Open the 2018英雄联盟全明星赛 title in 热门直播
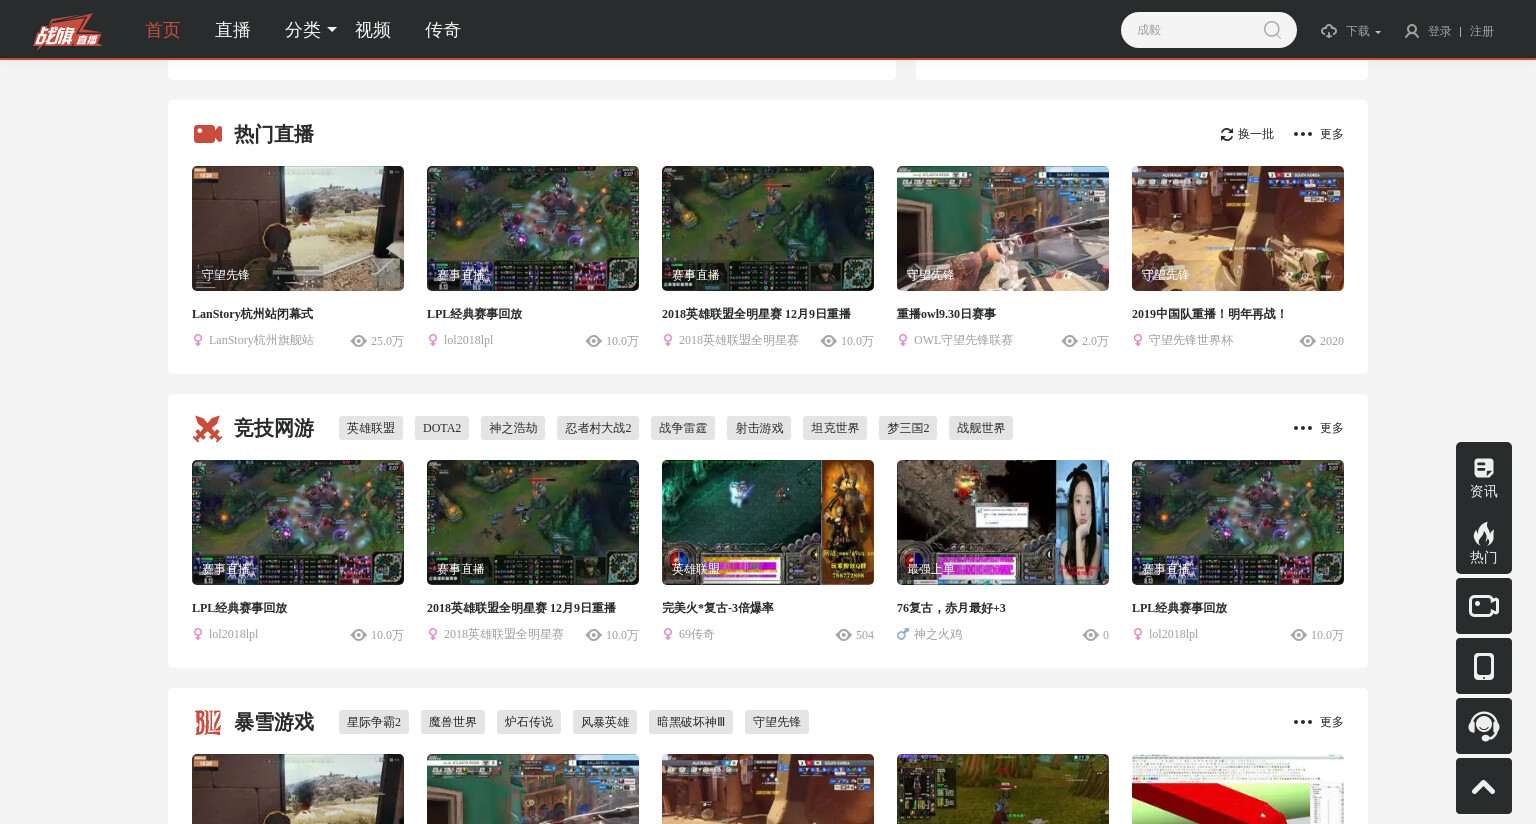Image resolution: width=1536 pixels, height=824 pixels. pos(756,314)
